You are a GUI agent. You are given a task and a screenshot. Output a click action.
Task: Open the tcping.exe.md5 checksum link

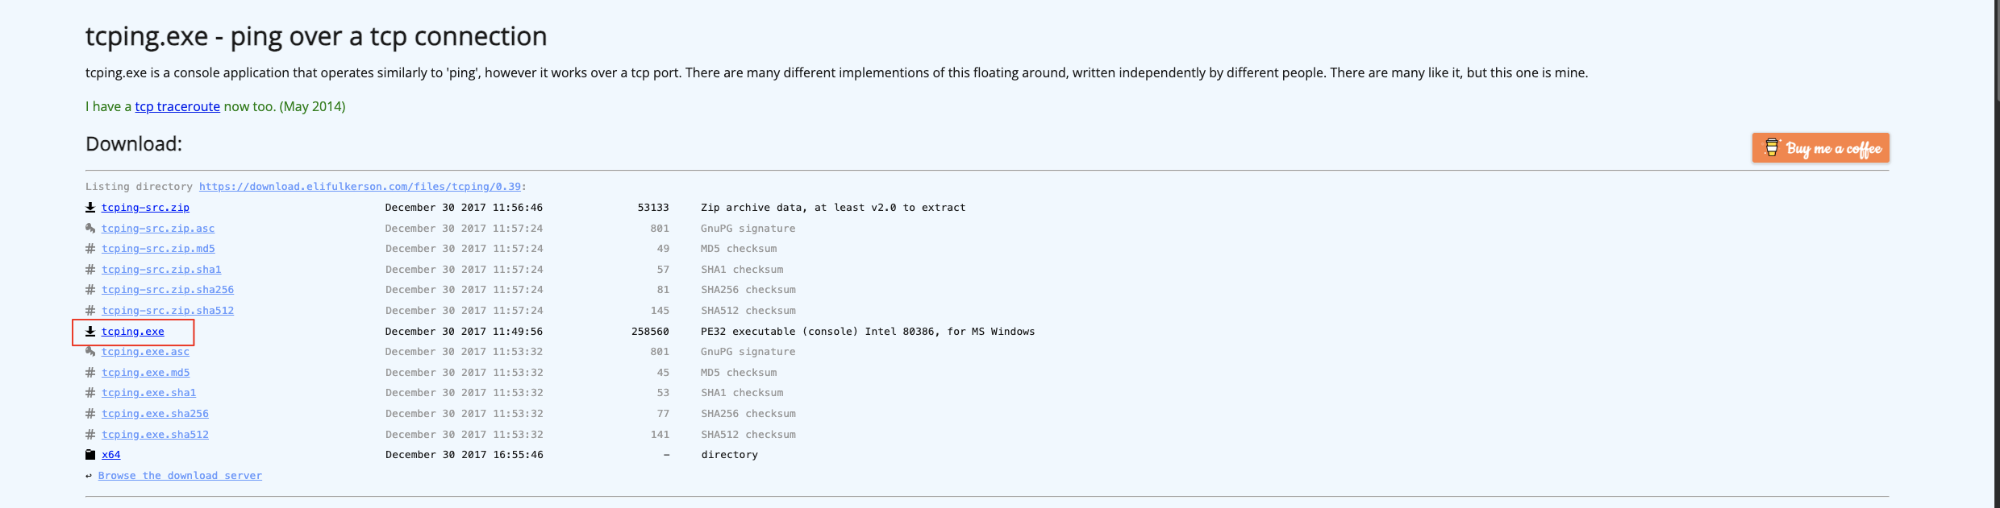coord(145,373)
